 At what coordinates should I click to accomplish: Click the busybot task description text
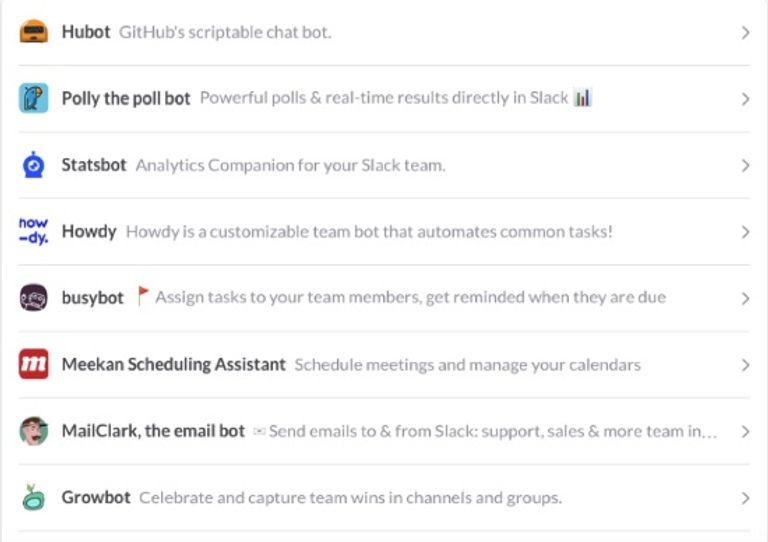(410, 298)
